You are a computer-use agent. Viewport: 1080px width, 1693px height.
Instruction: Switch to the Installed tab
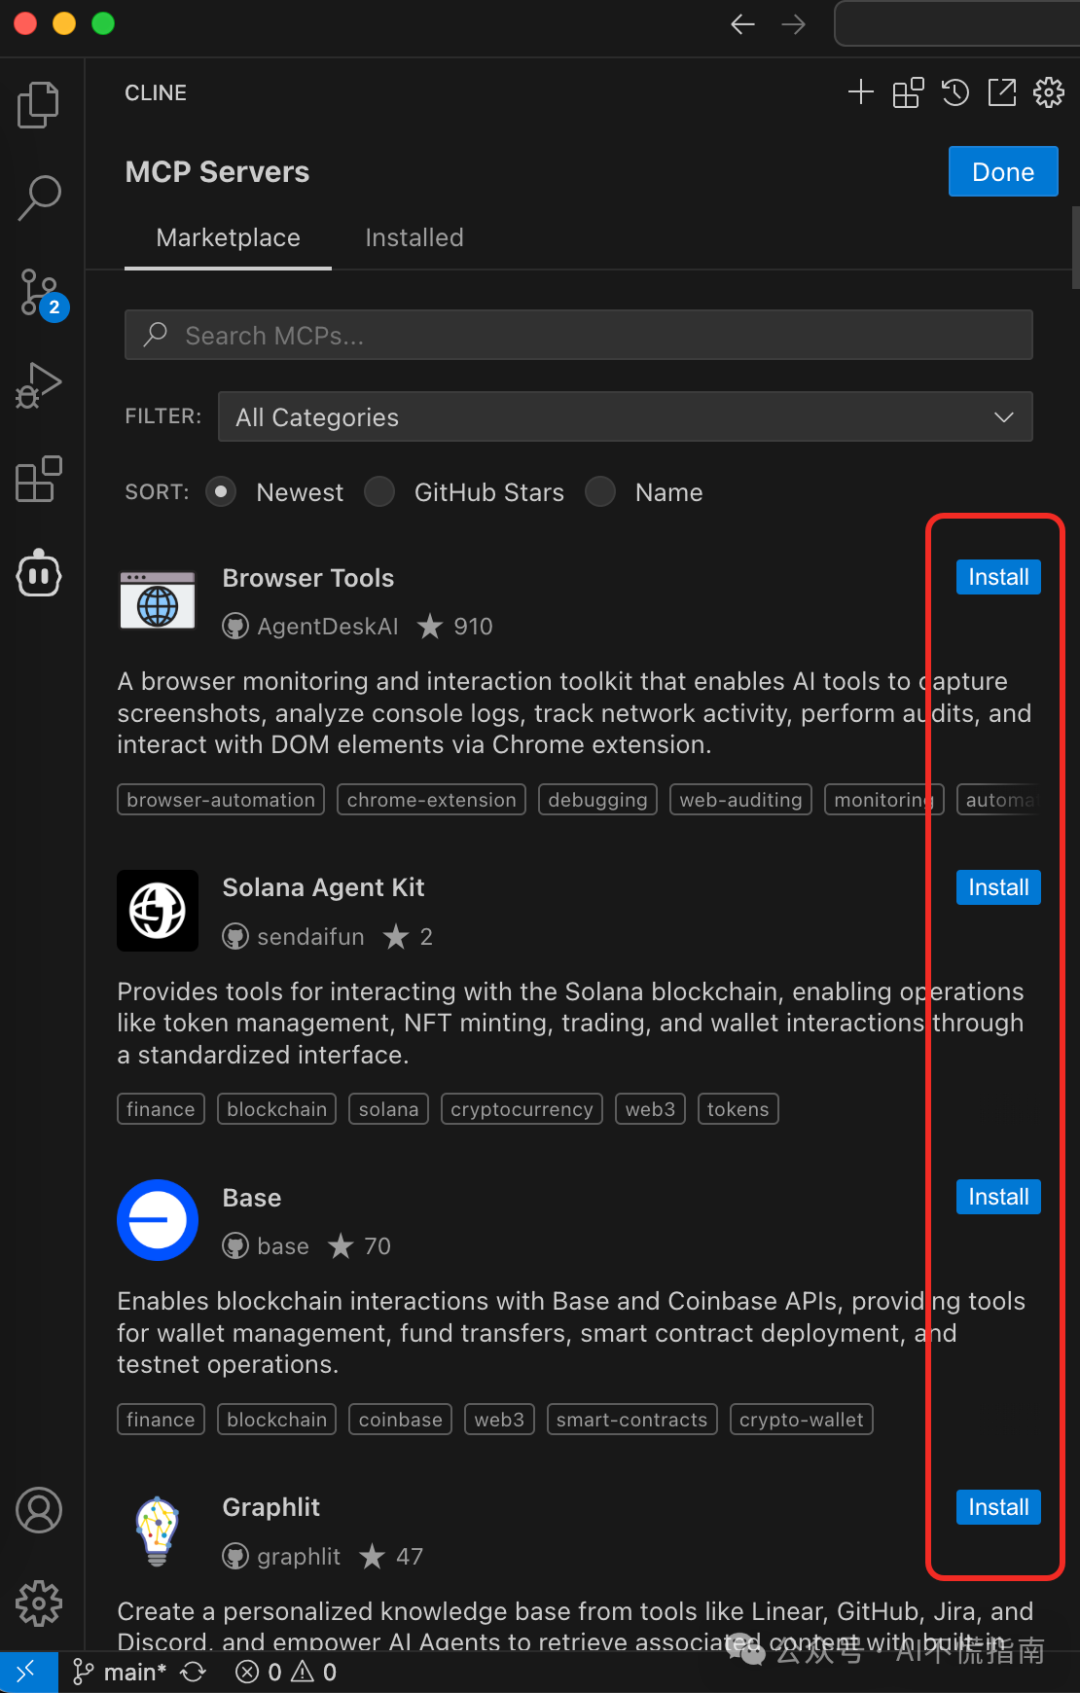point(414,238)
